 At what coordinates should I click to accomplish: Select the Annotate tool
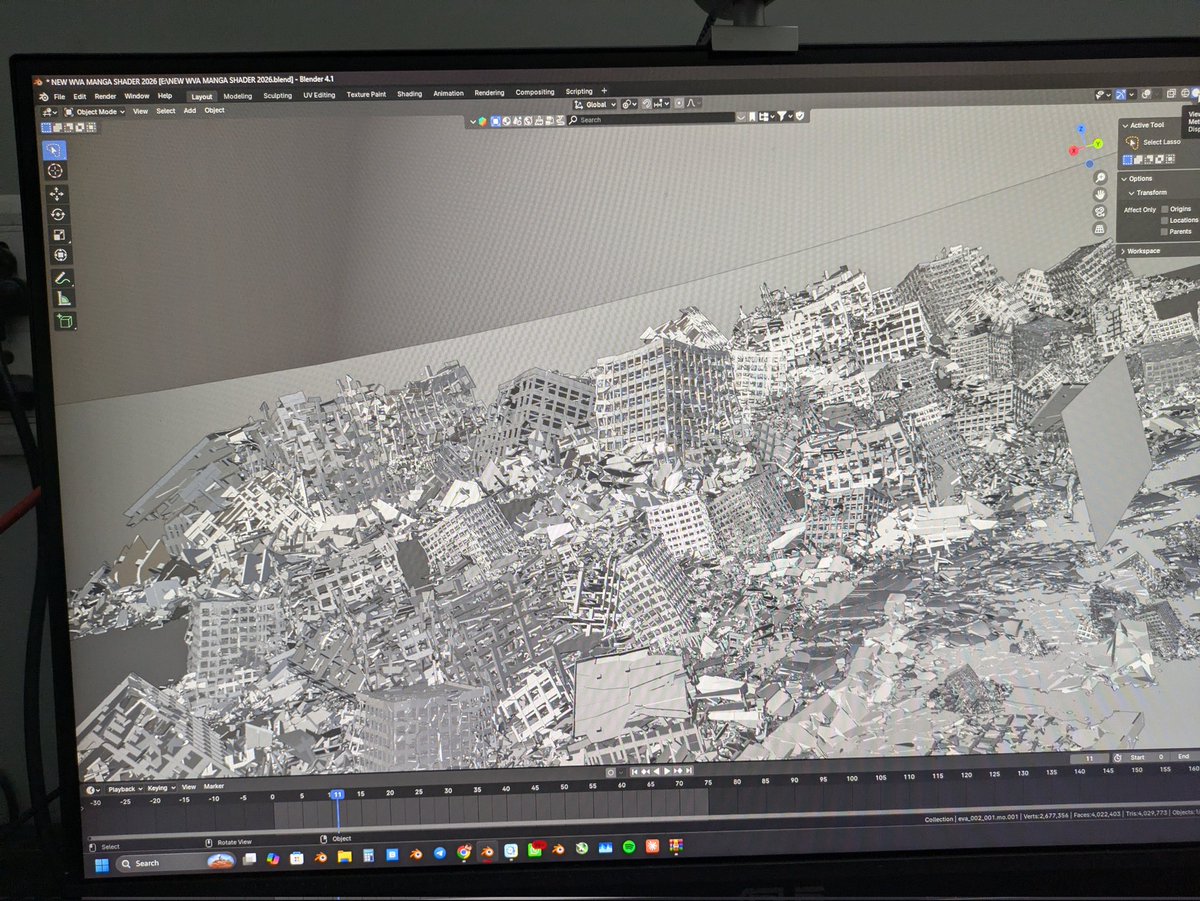point(61,278)
